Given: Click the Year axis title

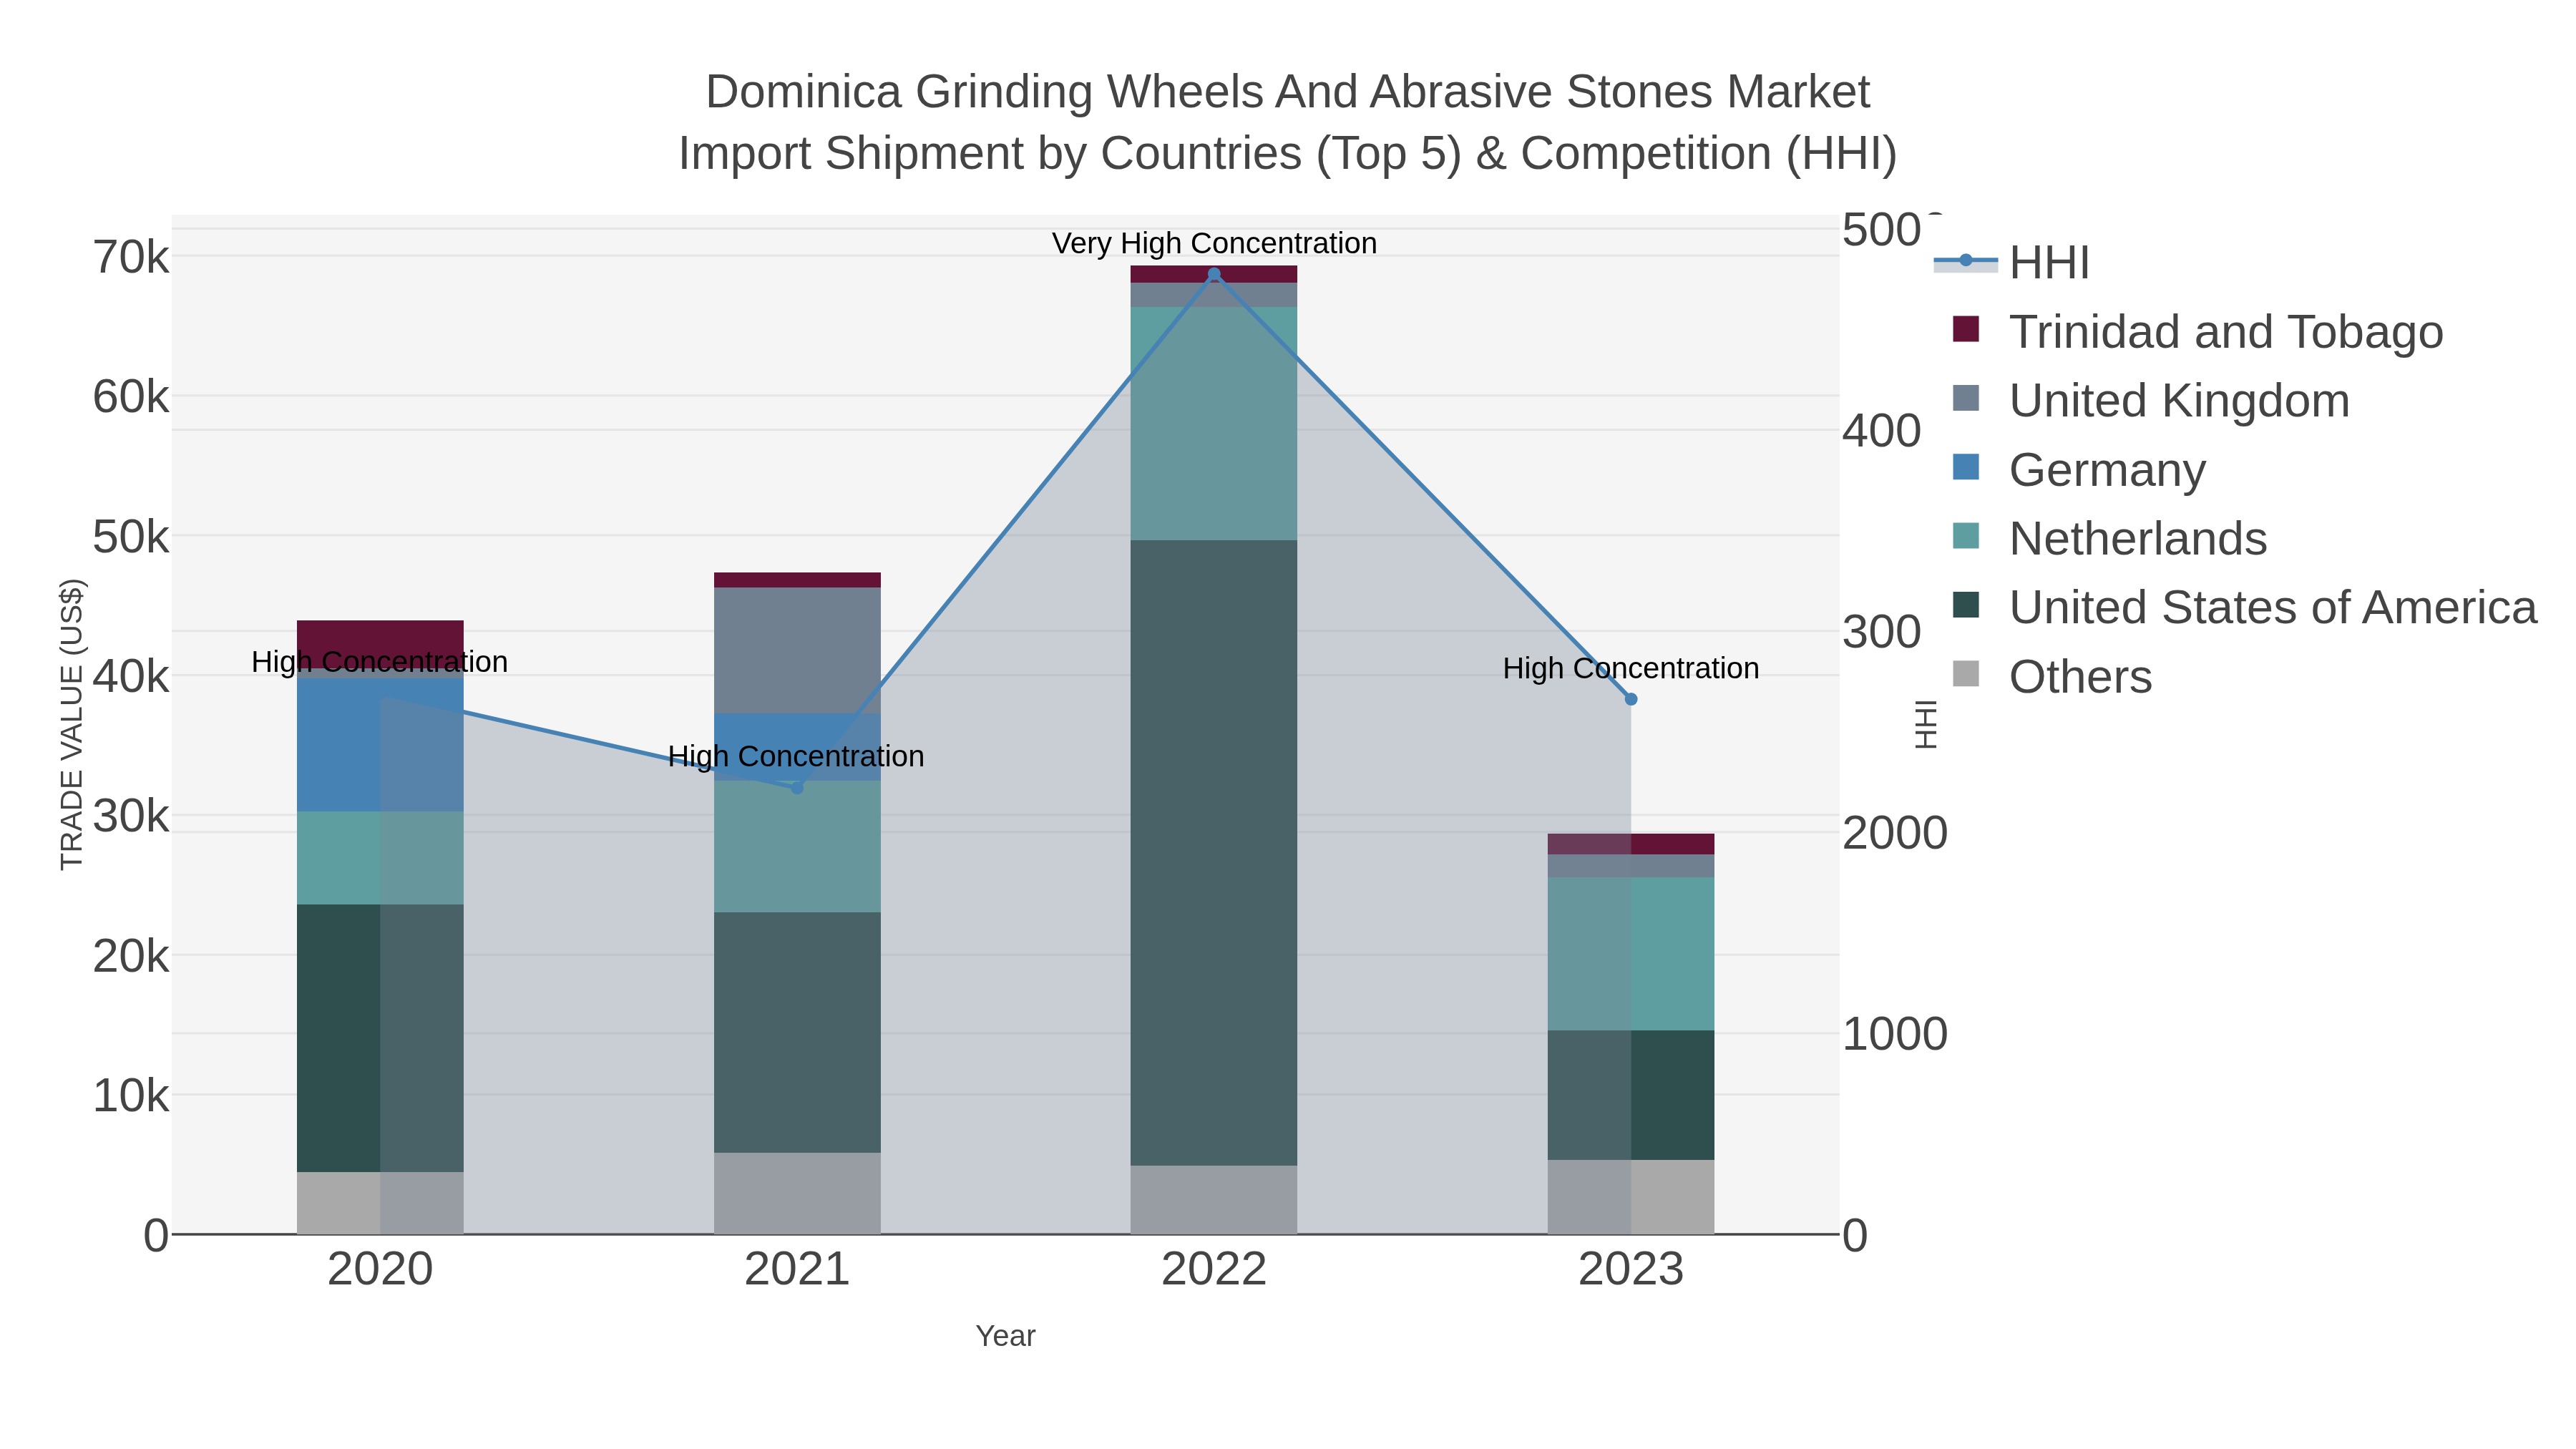Looking at the screenshot, I should pyautogui.click(x=1006, y=1336).
